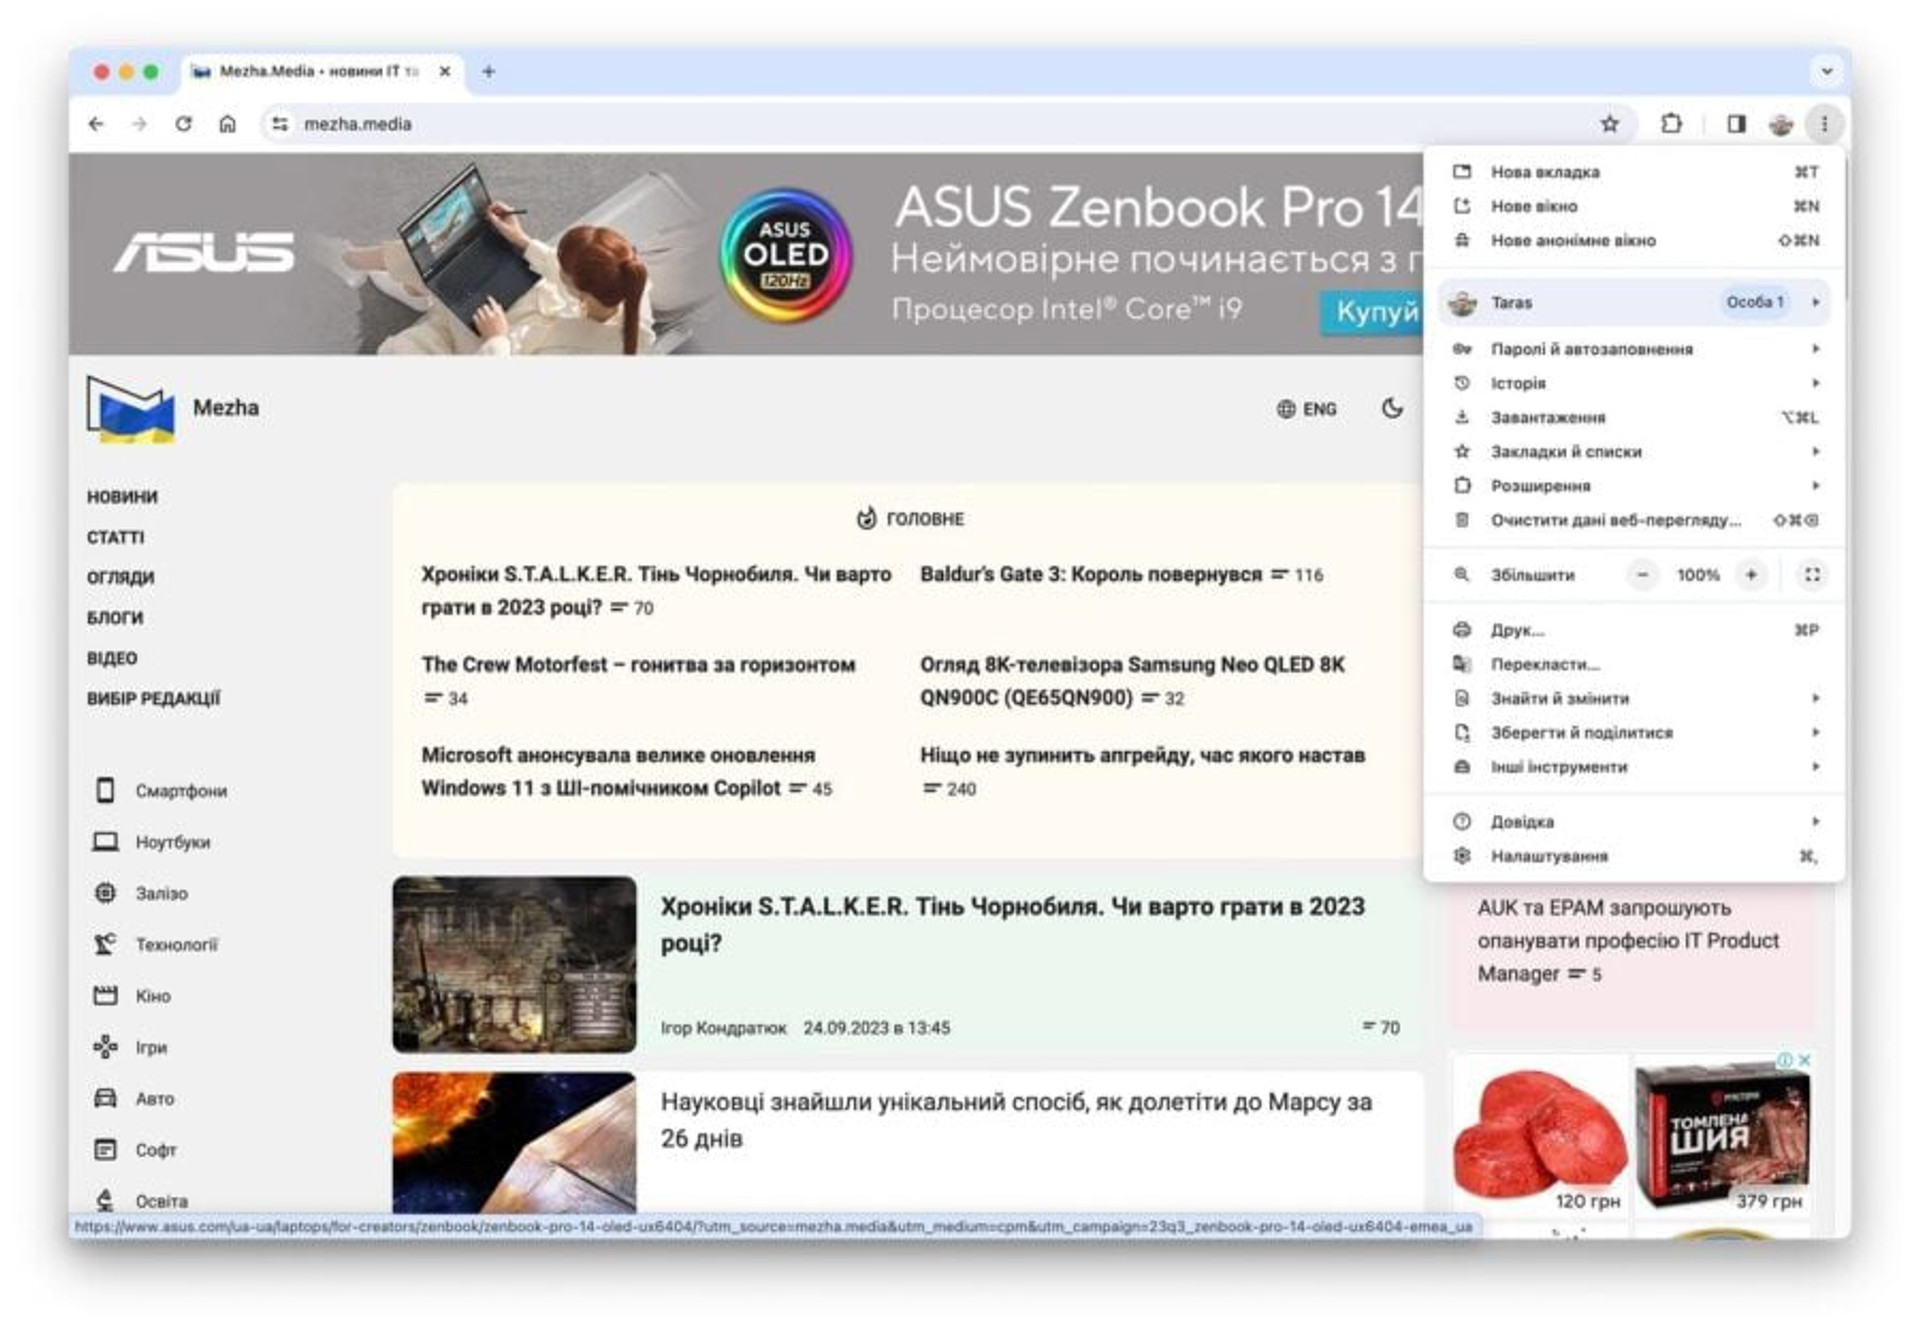Close the Mezha.Media tab
This screenshot has height=1329, width=1920.
445,71
